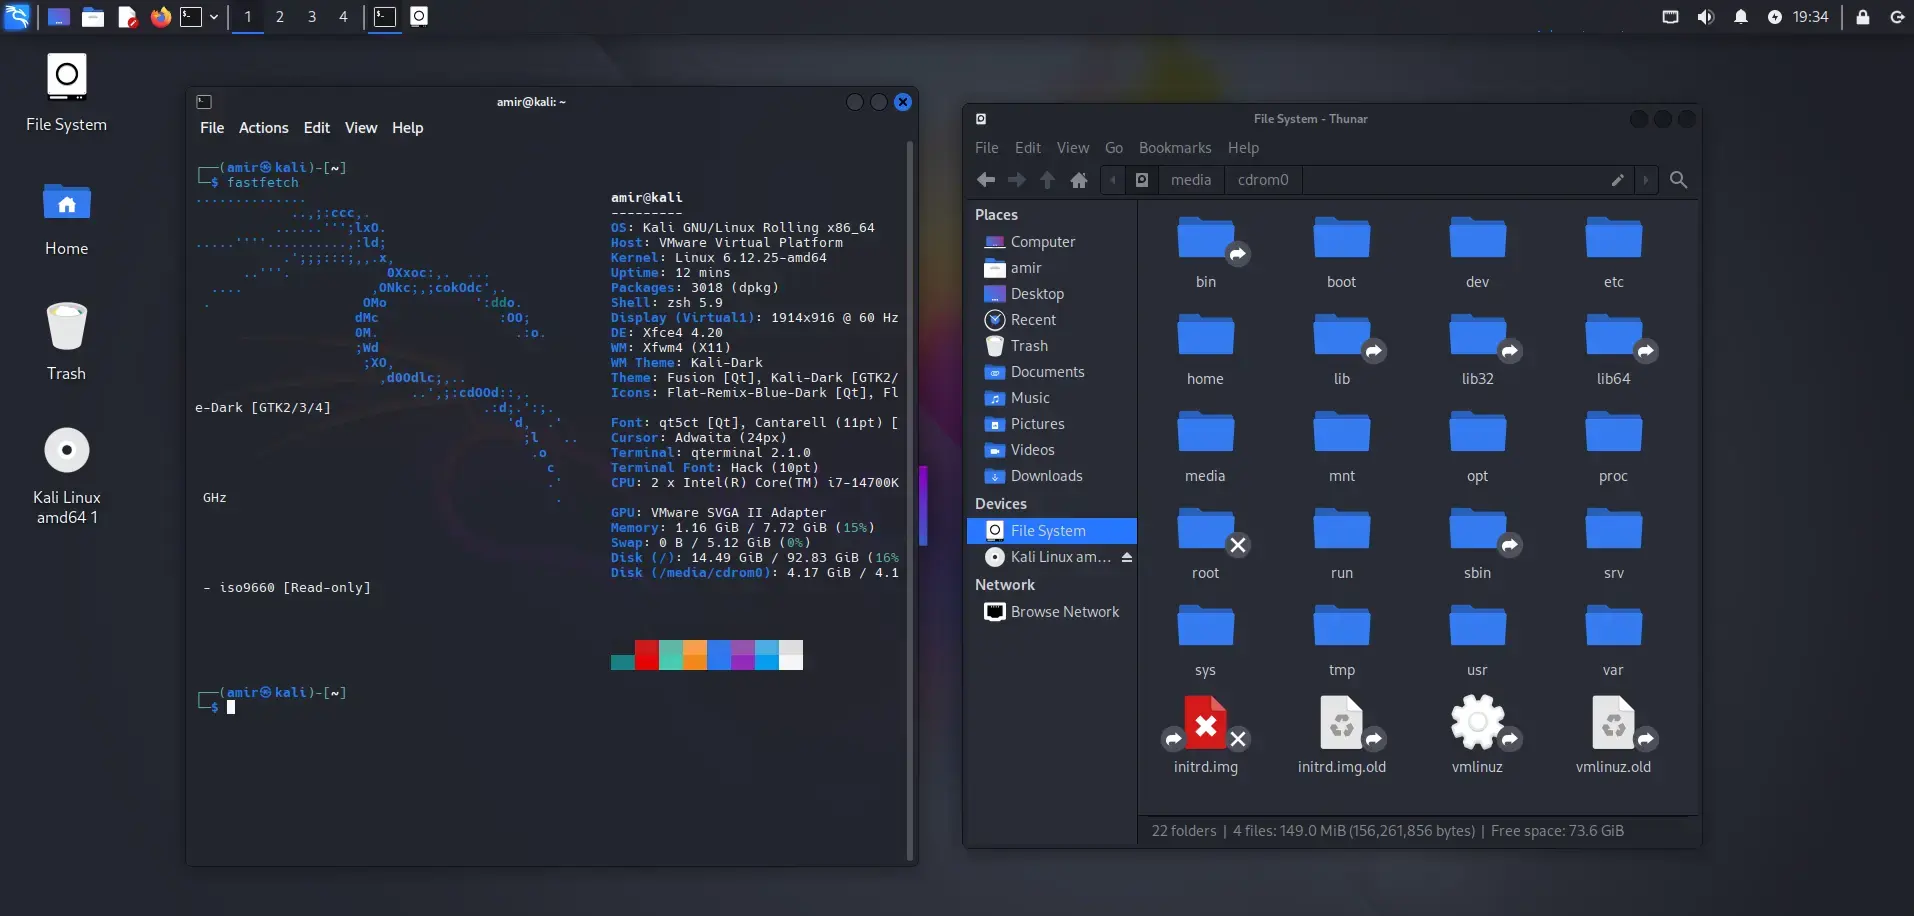Mute the volume from the system tray

click(x=1707, y=17)
